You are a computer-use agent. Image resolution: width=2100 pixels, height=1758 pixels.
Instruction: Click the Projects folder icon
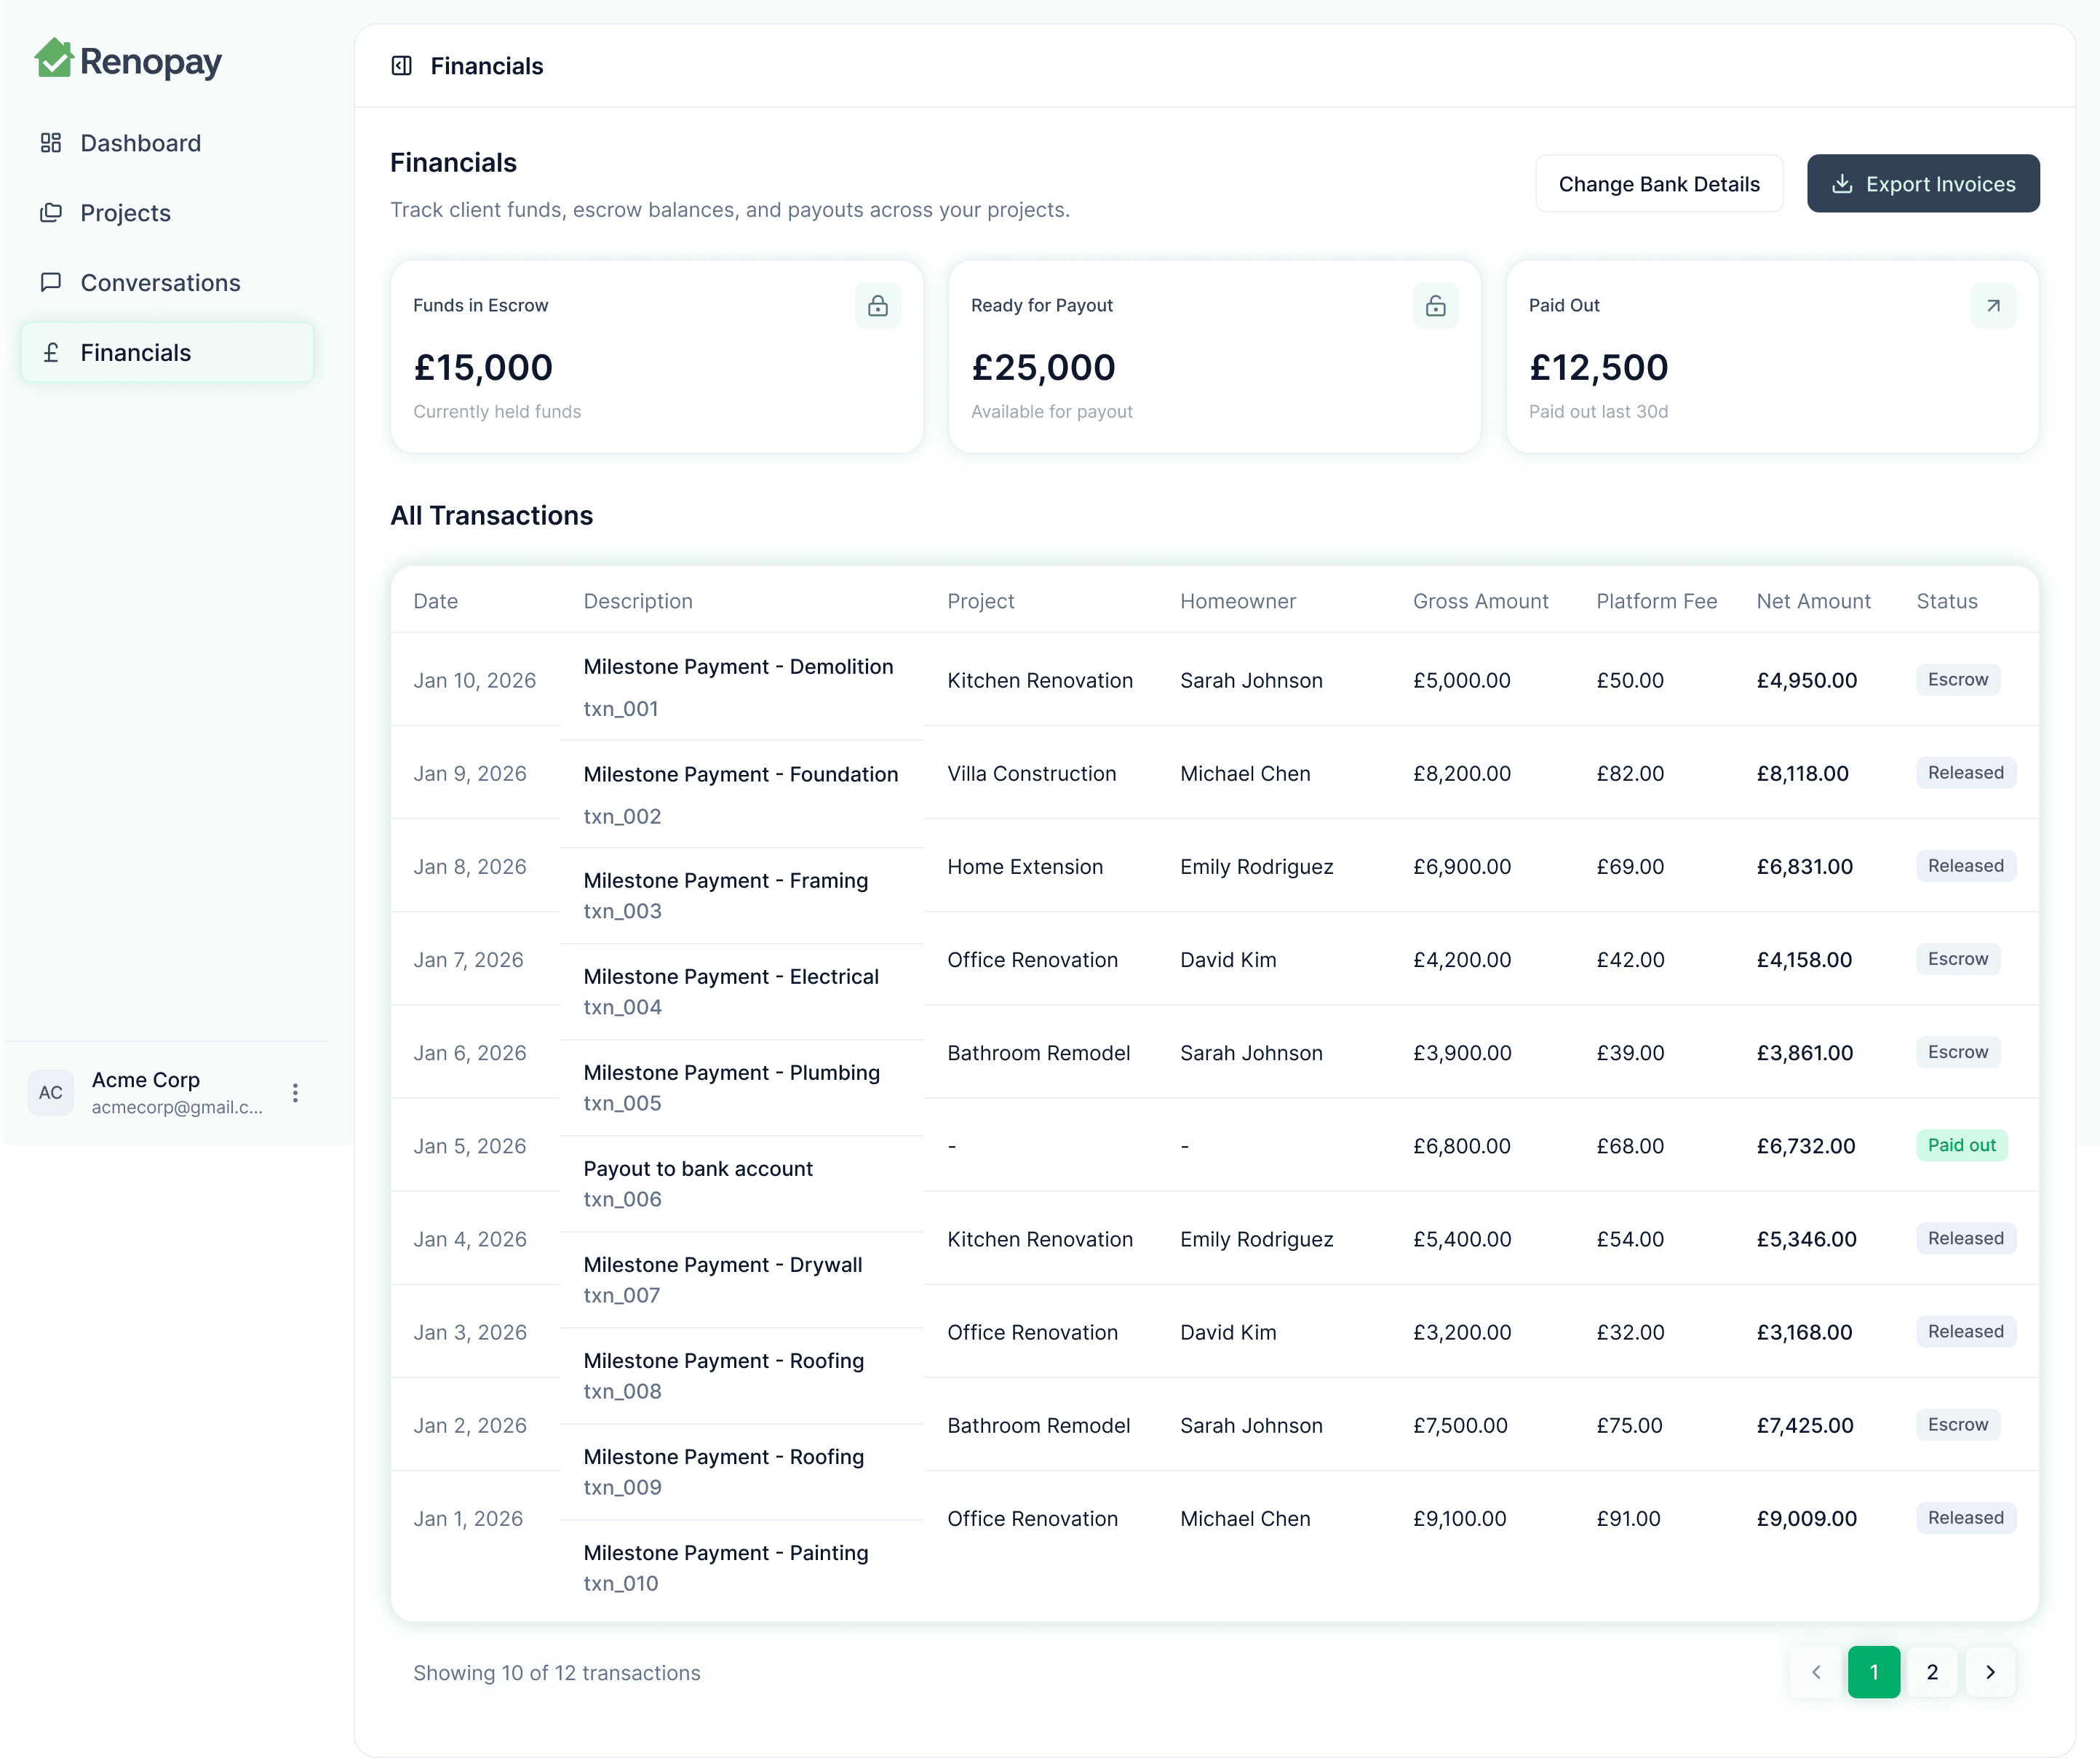click(x=51, y=213)
